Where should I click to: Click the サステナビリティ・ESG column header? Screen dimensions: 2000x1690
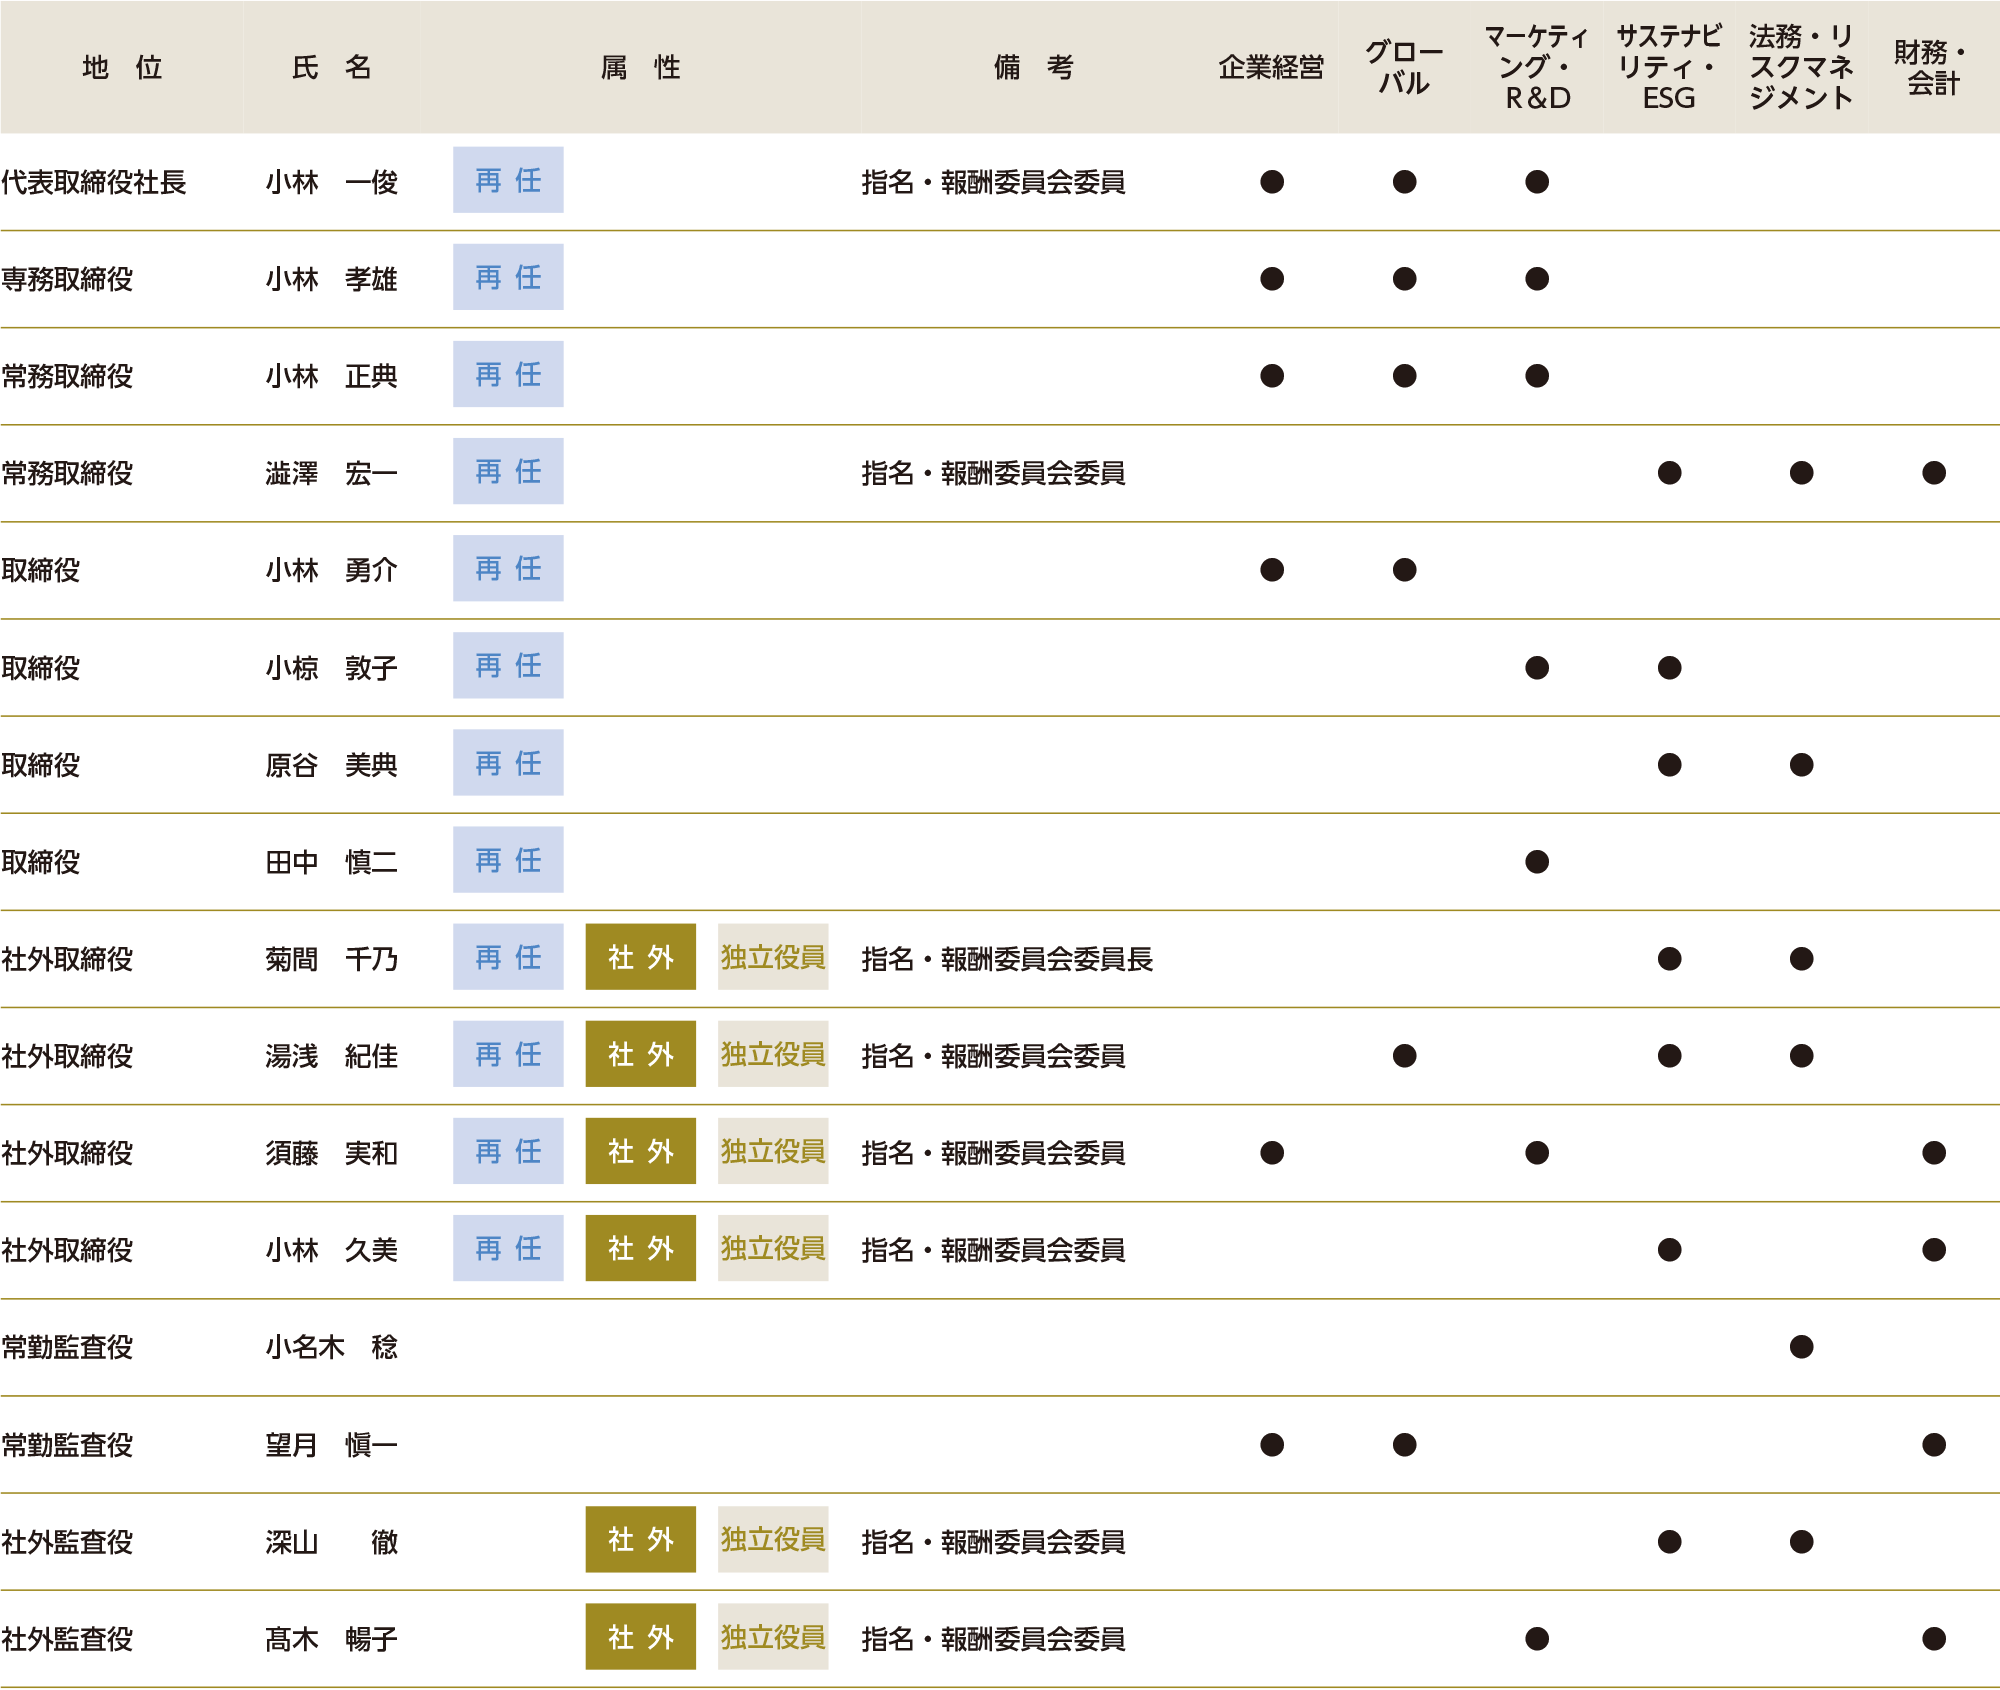pos(1668,67)
